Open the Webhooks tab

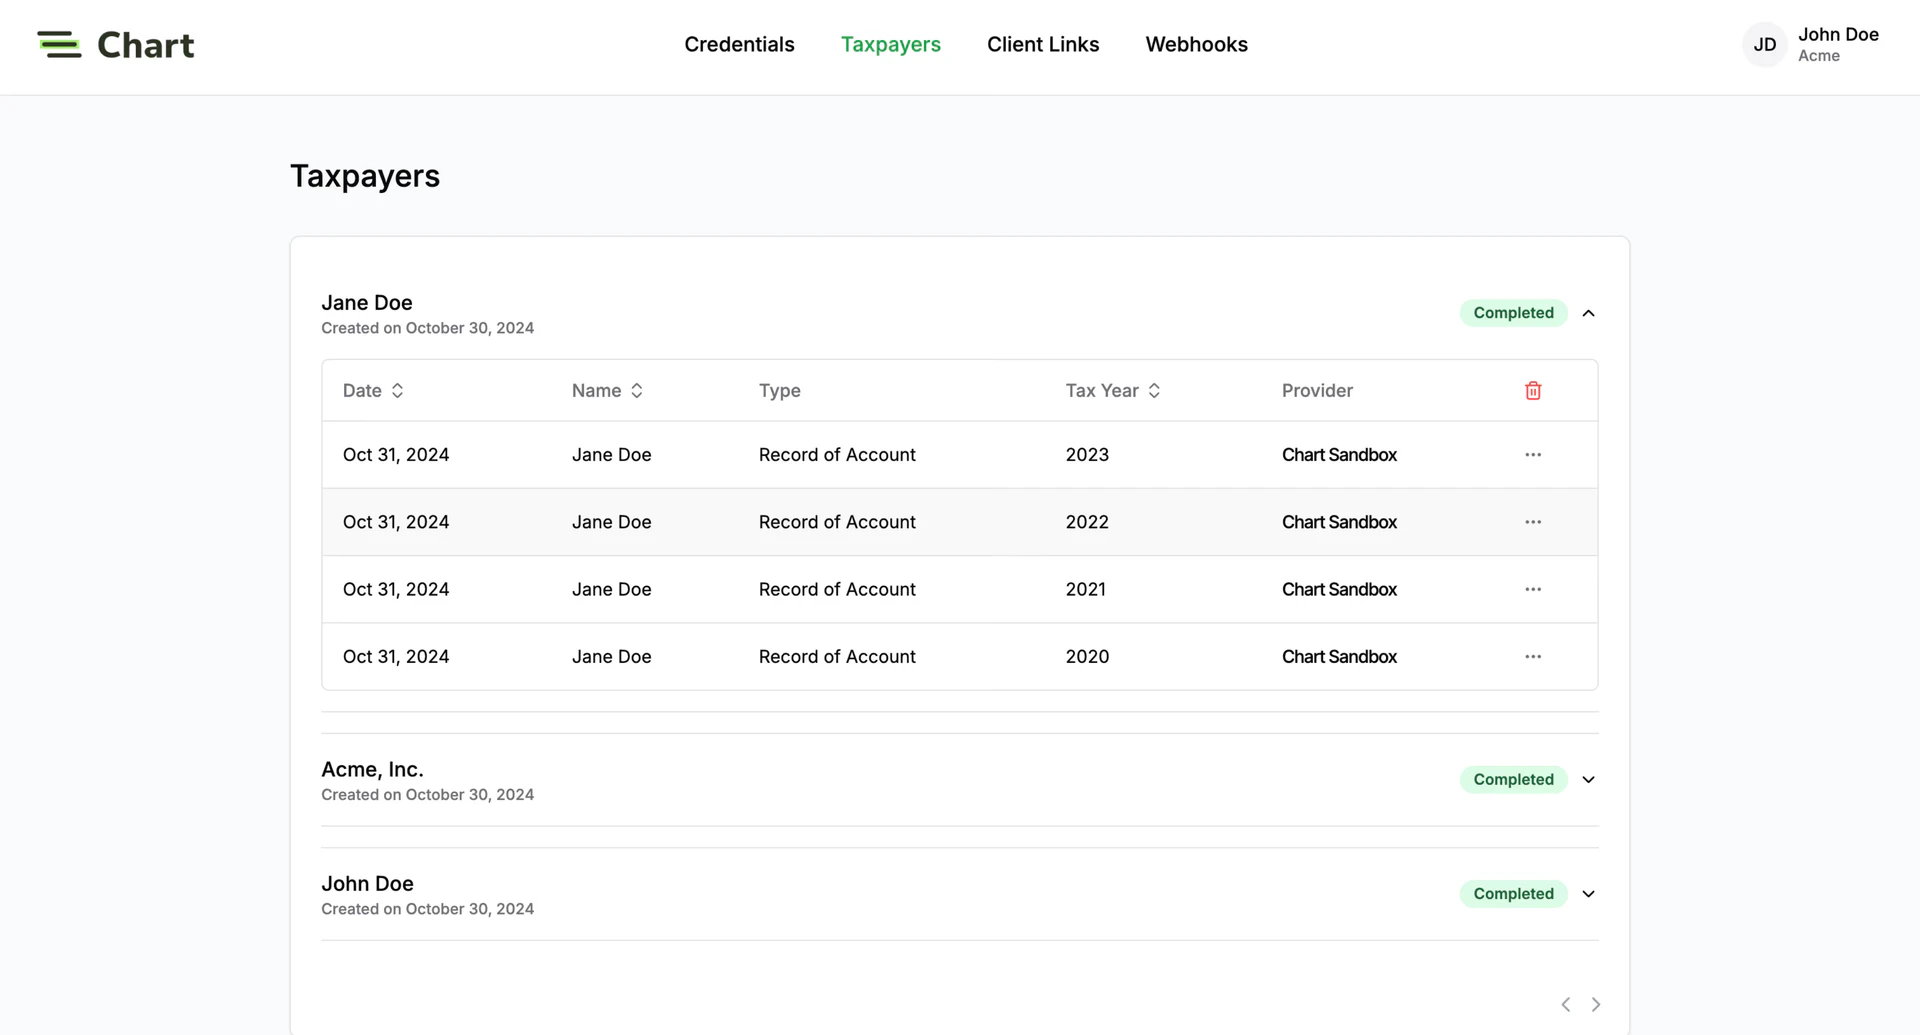(x=1196, y=44)
